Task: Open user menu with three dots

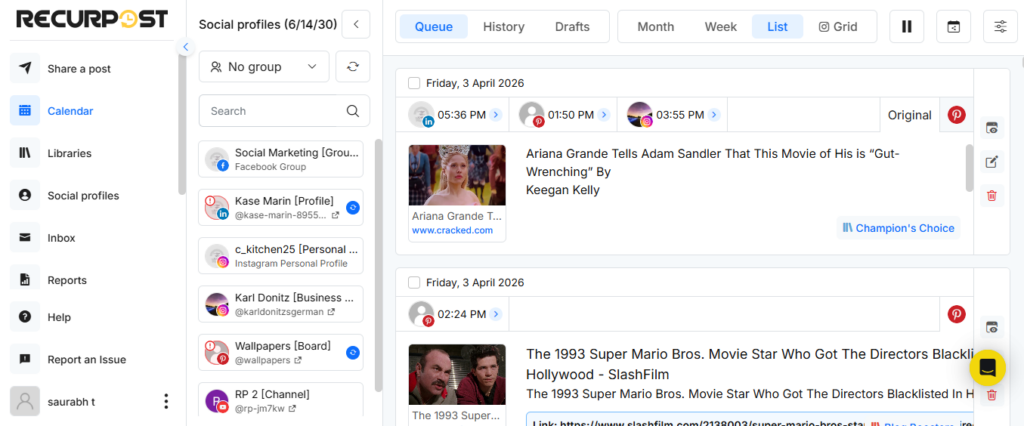Action: [166, 401]
